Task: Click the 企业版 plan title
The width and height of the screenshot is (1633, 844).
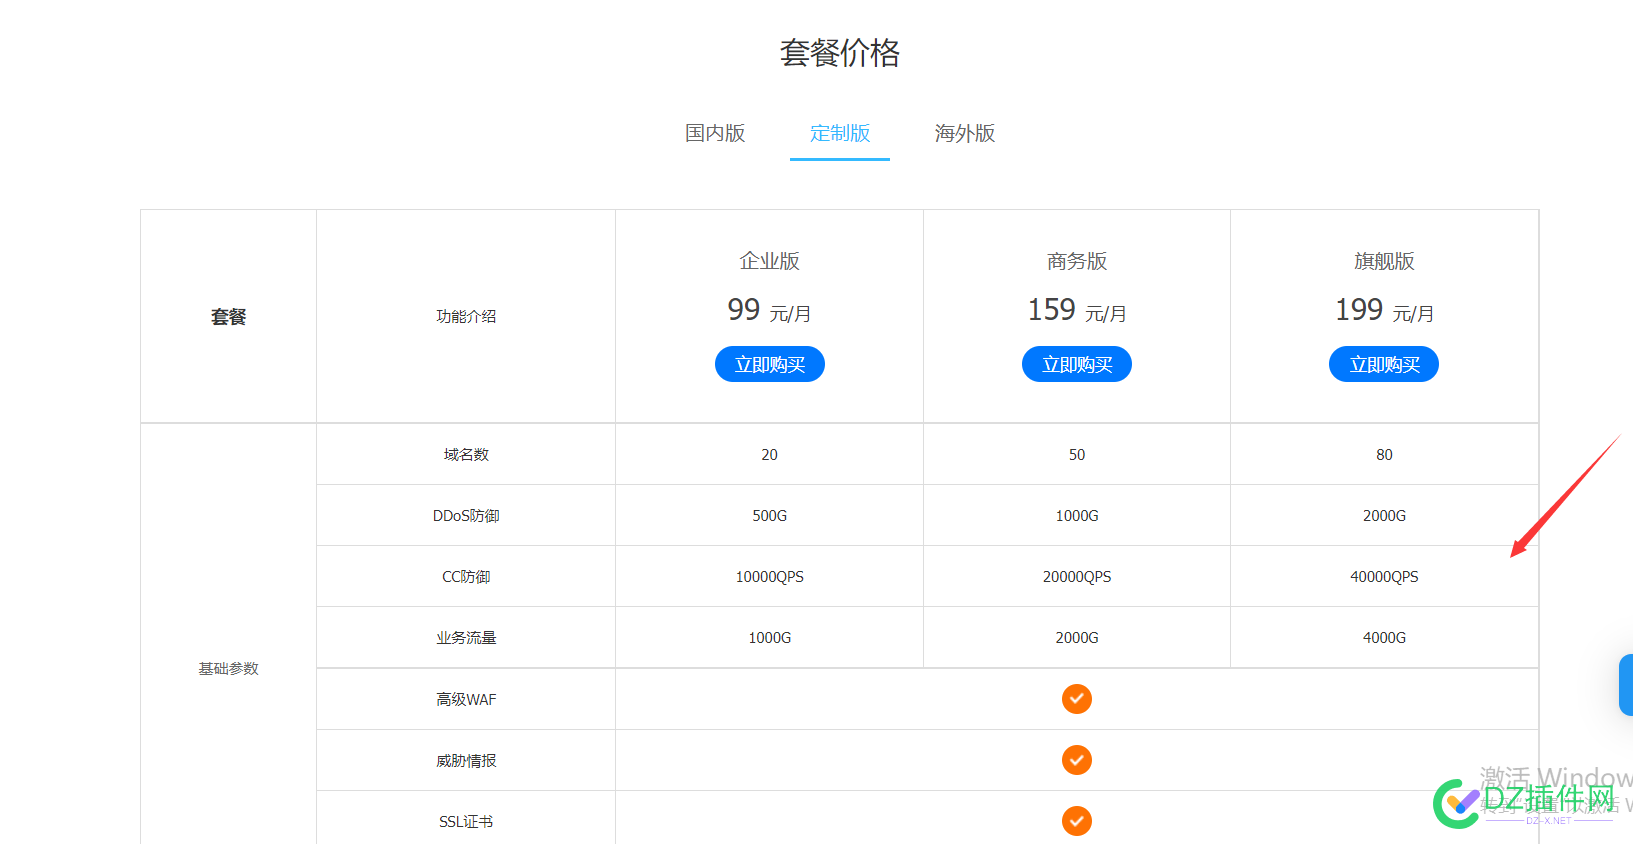Action: click(x=770, y=261)
